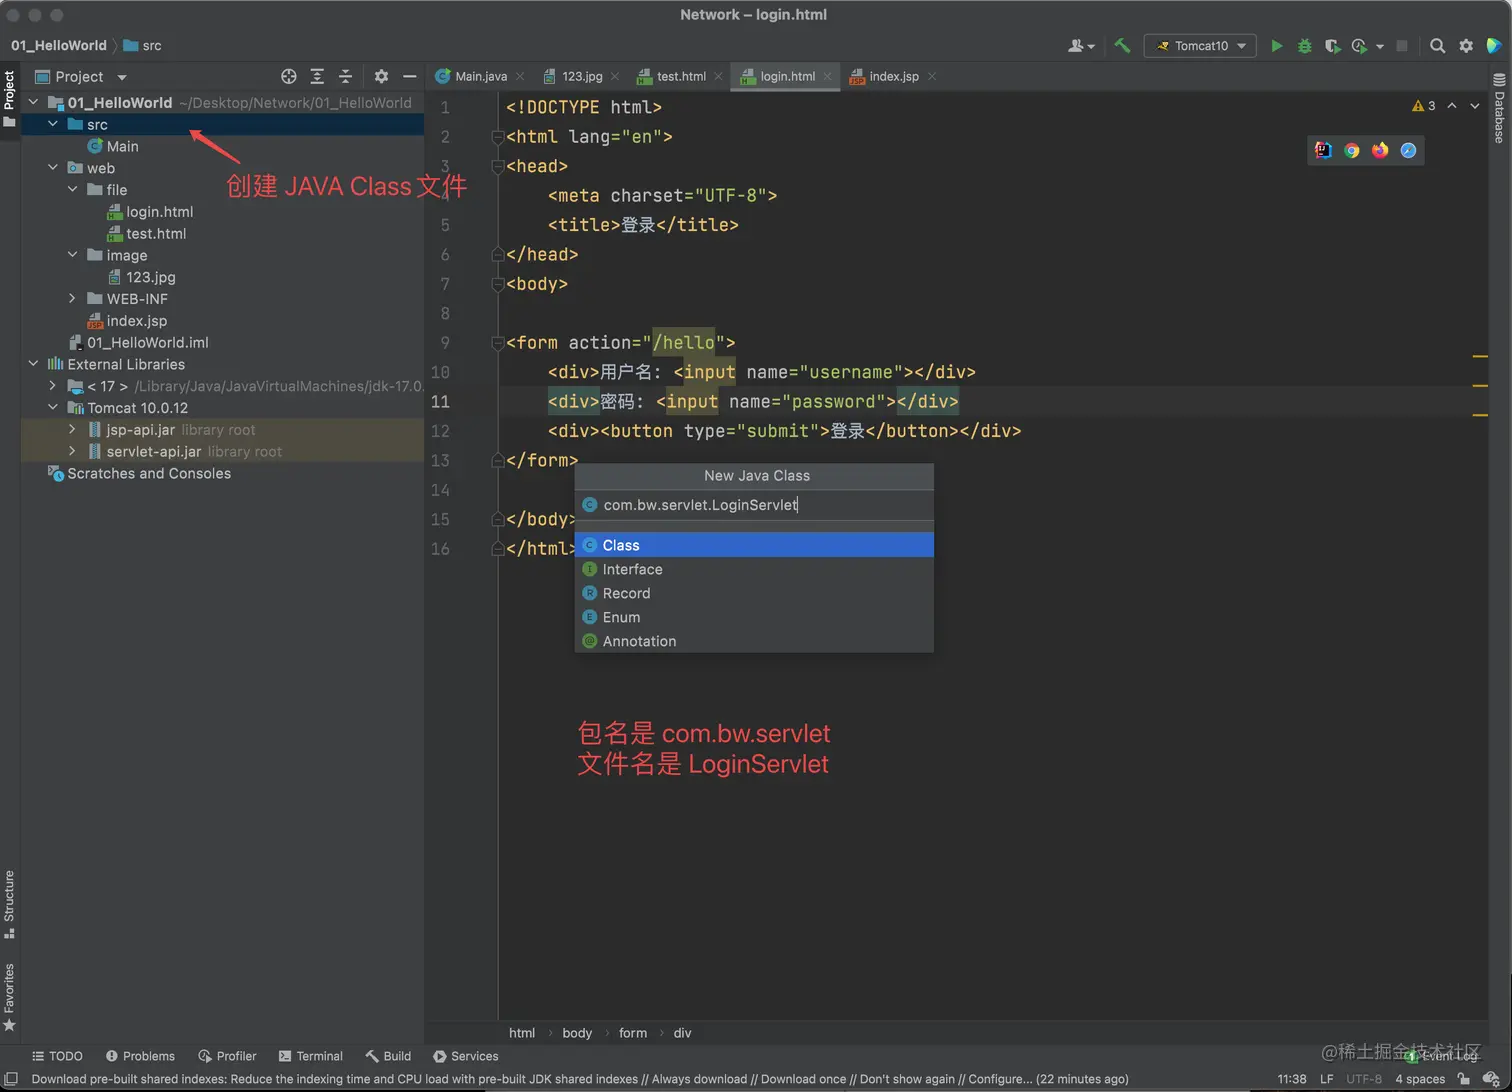1512x1092 pixels.
Task: Click the JetBrains Toolbox icon at top right
Action: [x=1494, y=46]
